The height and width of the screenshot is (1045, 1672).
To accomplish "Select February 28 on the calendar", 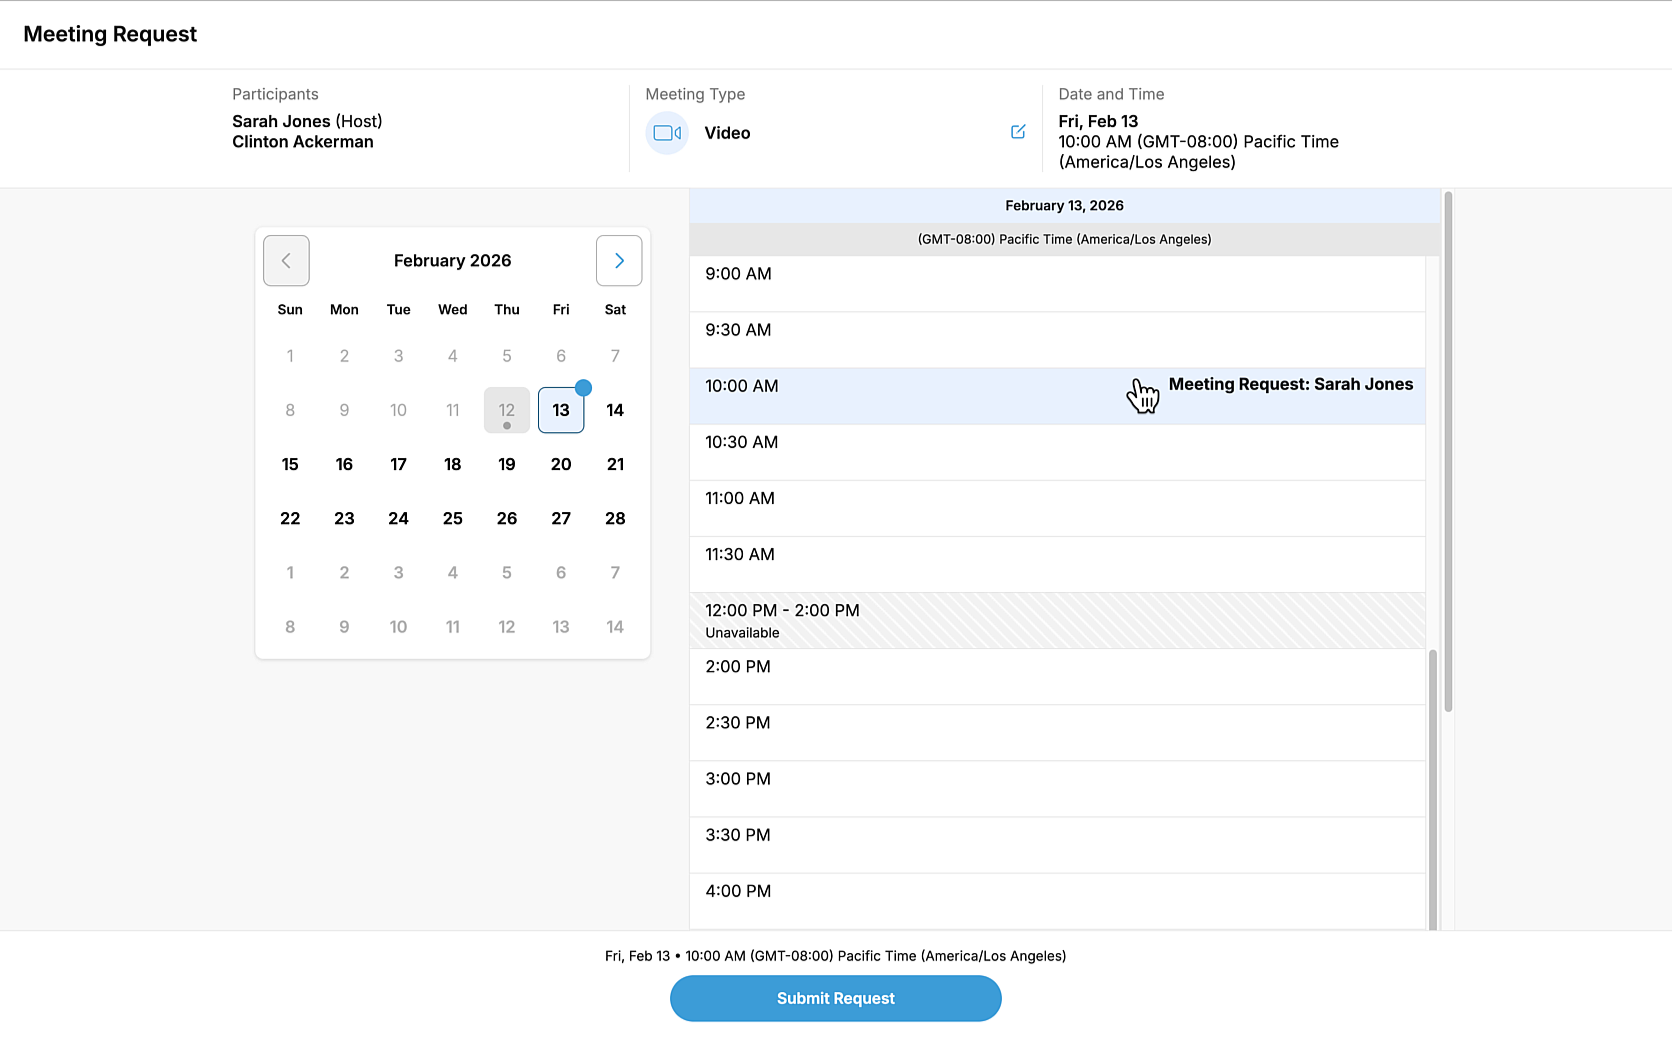I will 615,518.
